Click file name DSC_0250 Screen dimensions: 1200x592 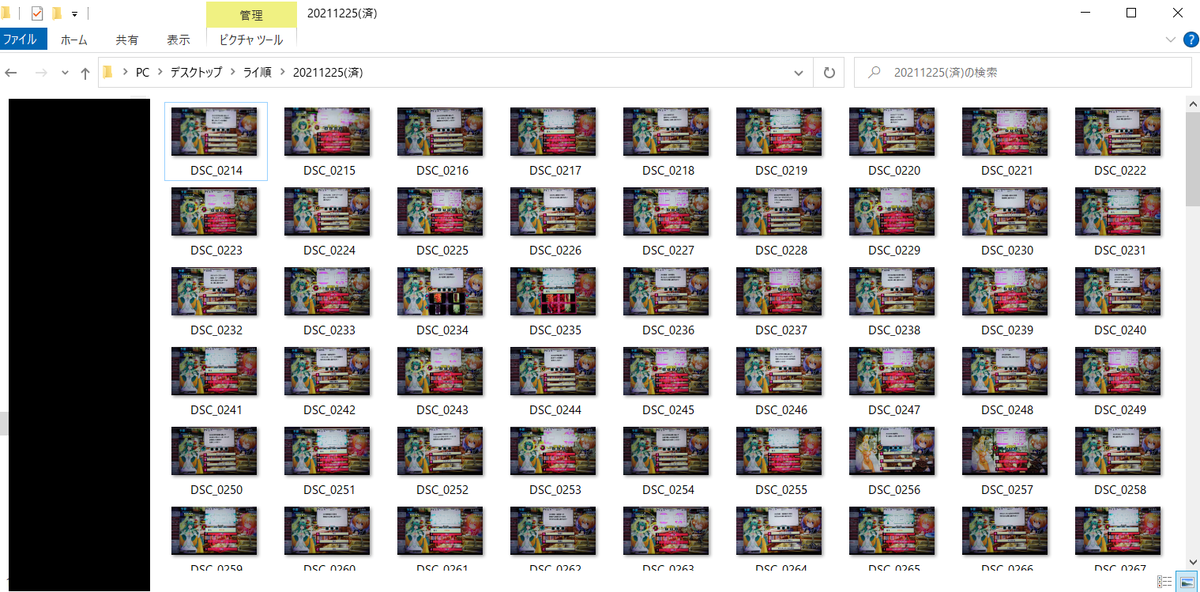pyautogui.click(x=216, y=491)
